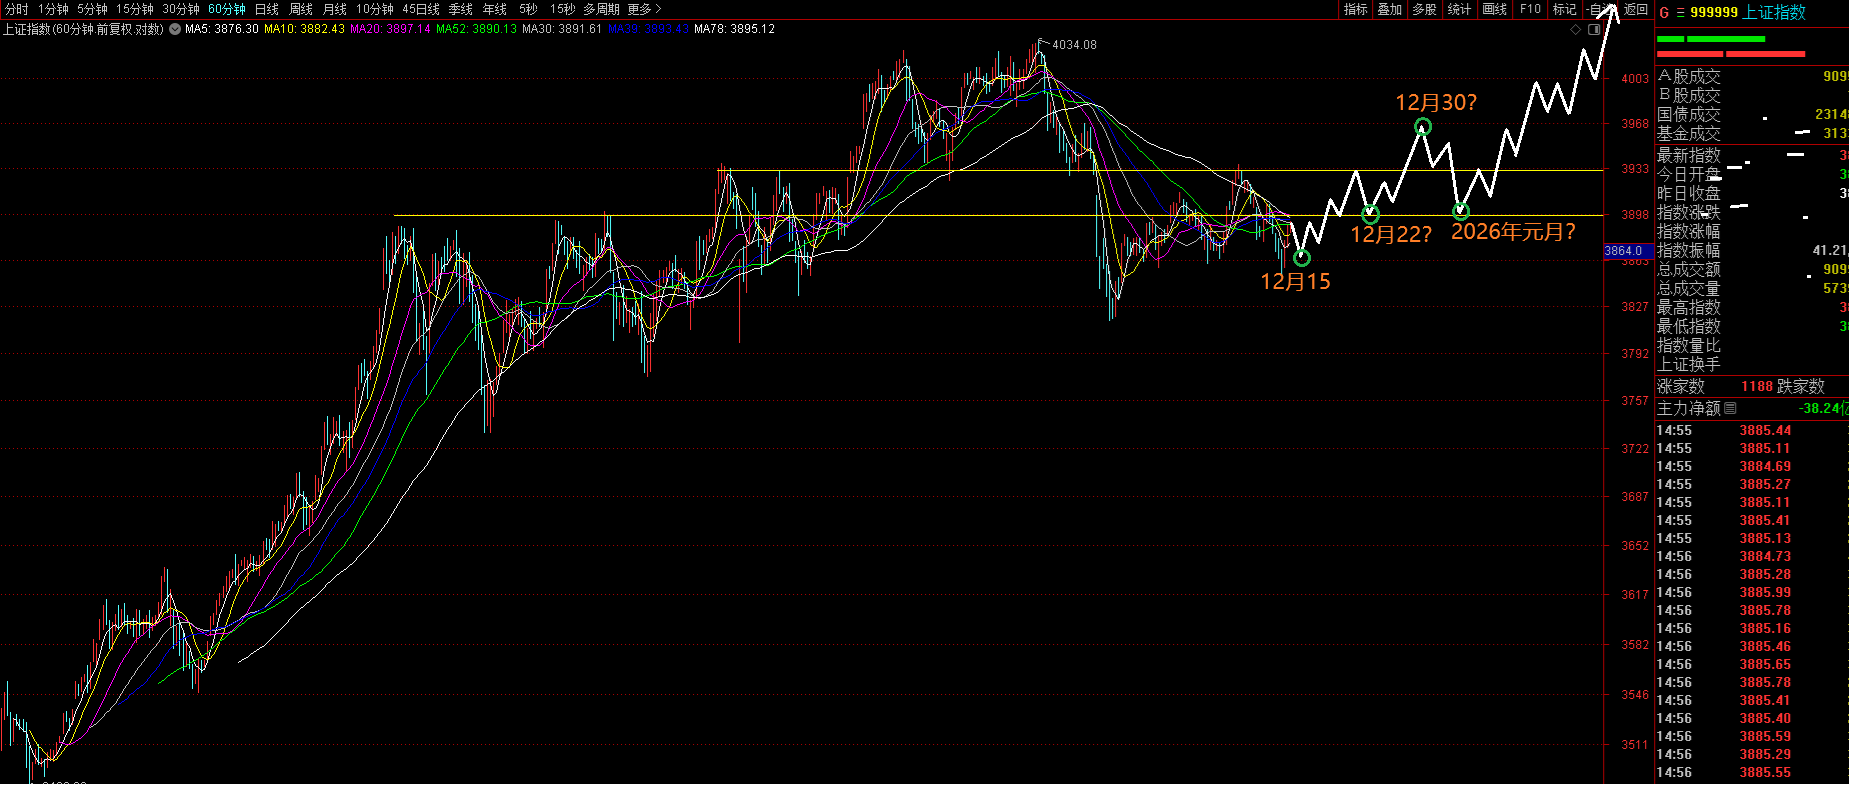Click the green circle marker above 2026年元月?
The height and width of the screenshot is (796, 1849).
pos(1461,211)
